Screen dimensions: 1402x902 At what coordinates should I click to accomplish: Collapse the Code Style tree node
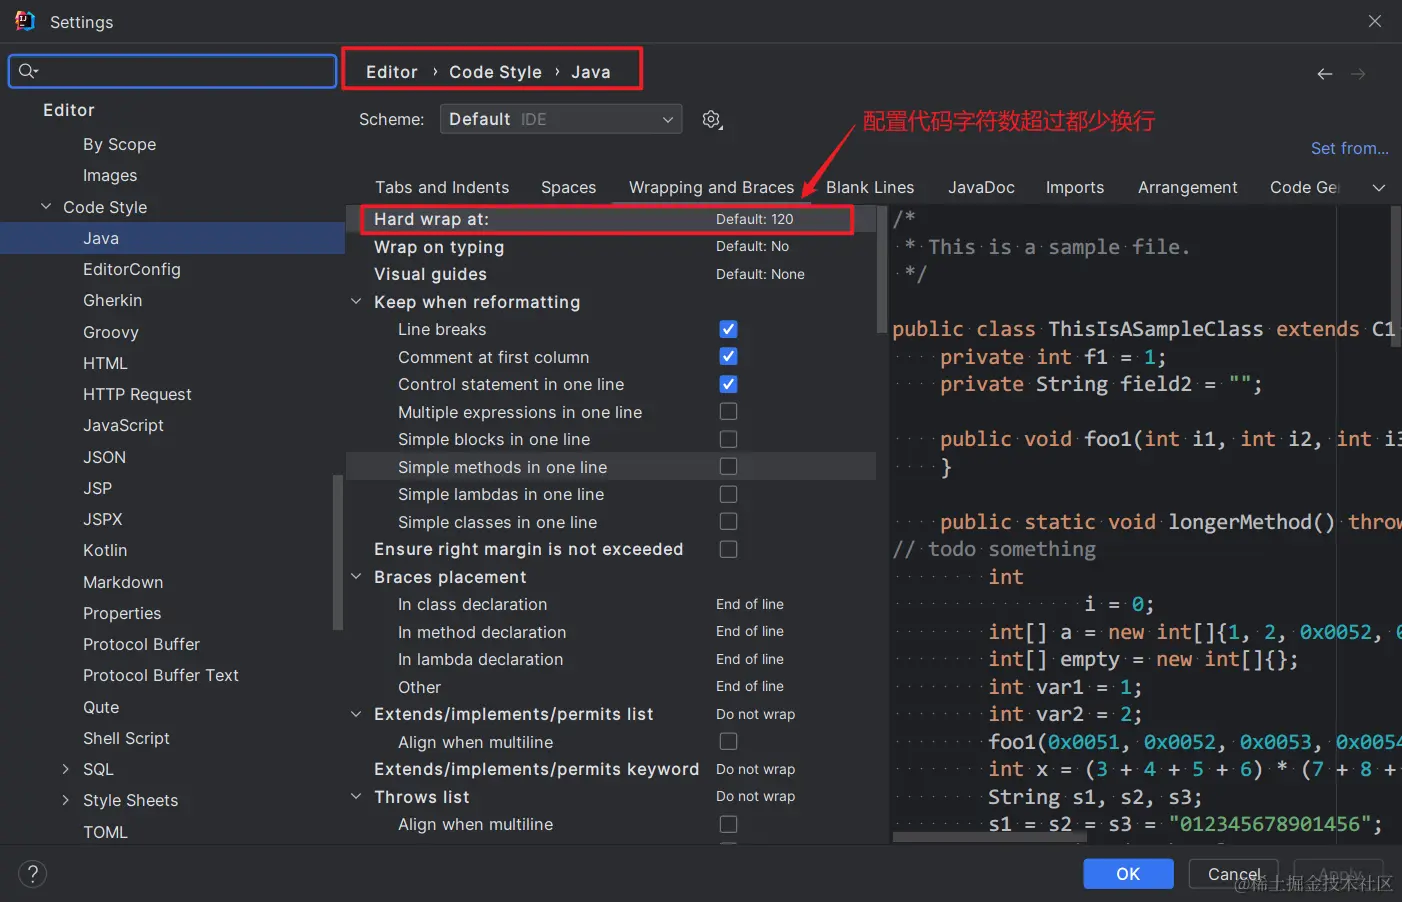[46, 206]
